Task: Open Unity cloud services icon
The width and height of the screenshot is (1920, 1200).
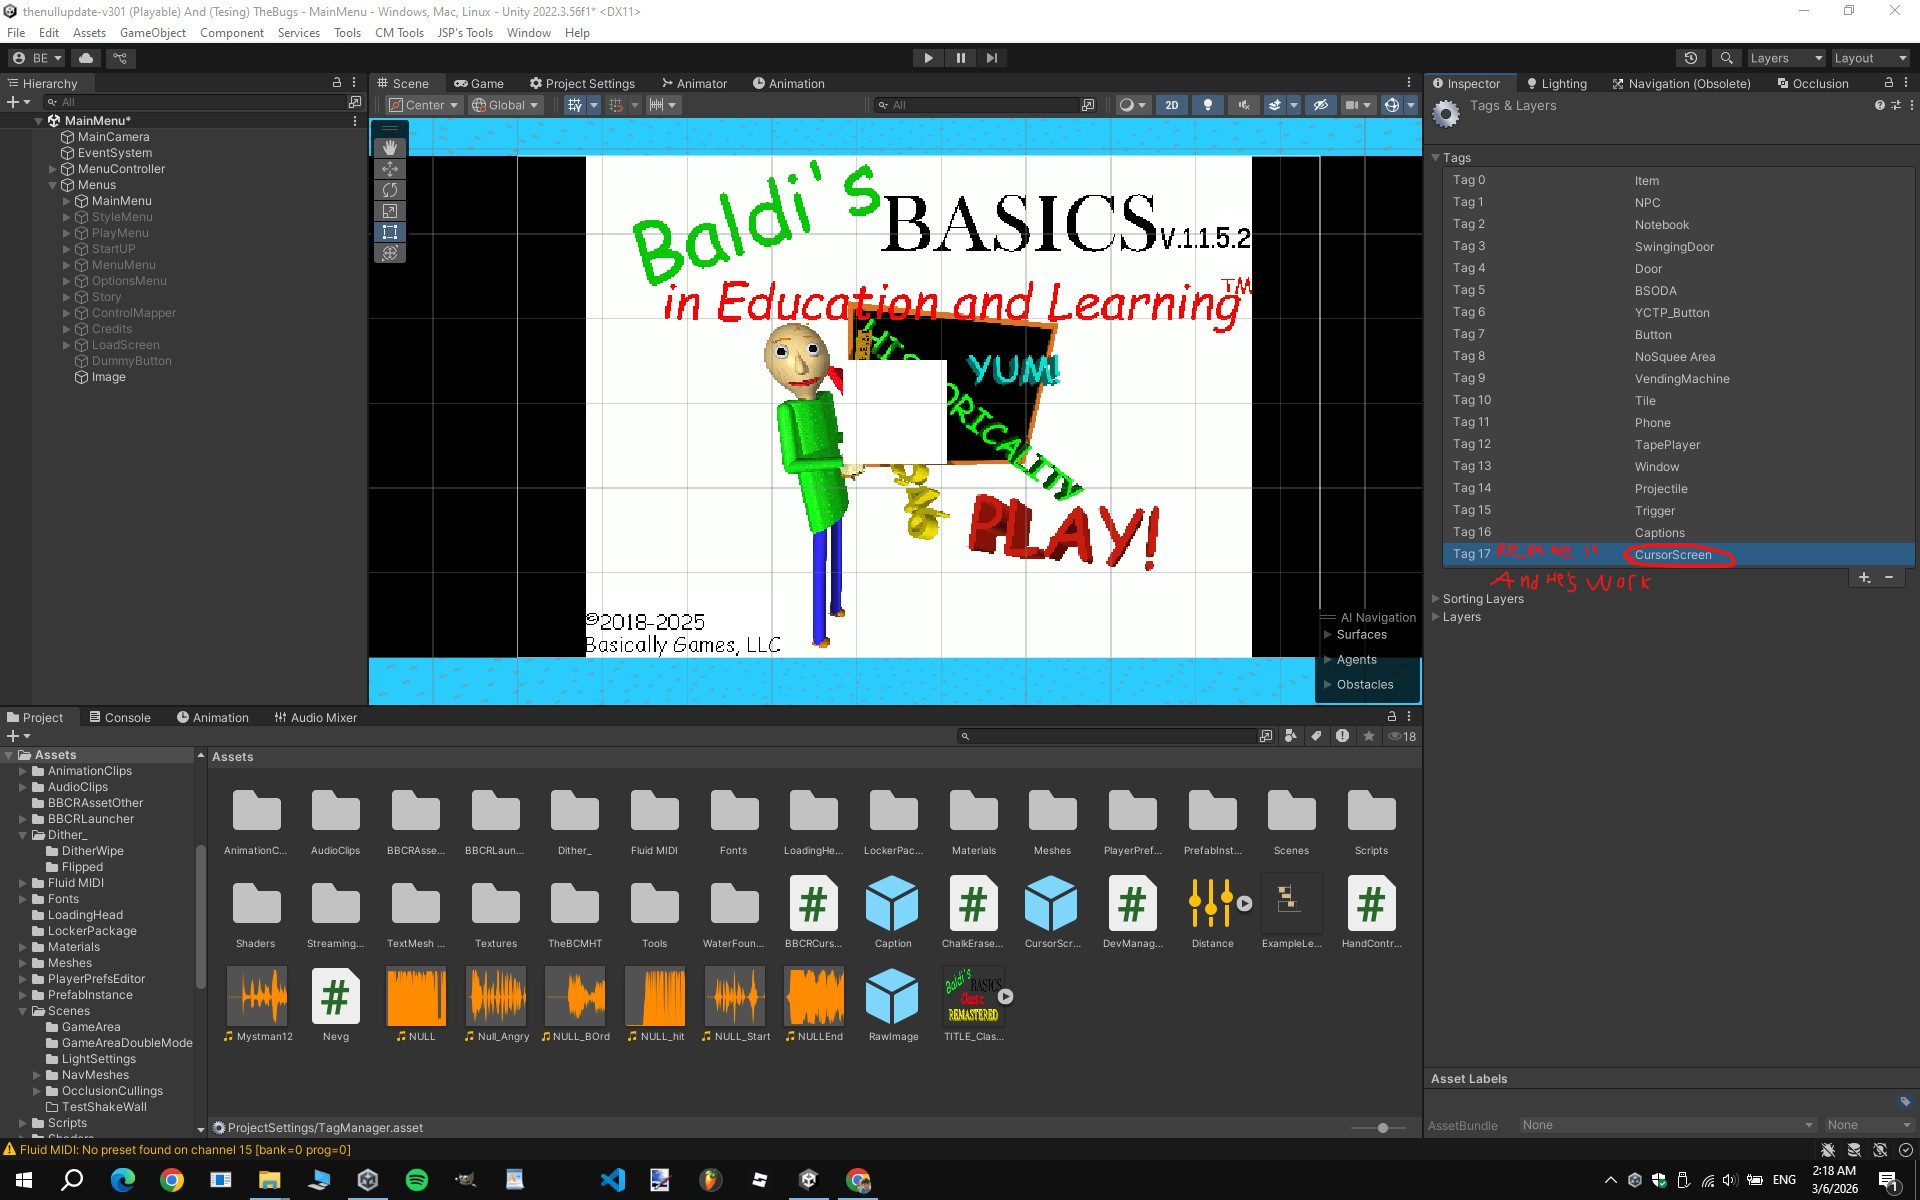Action: [x=86, y=58]
